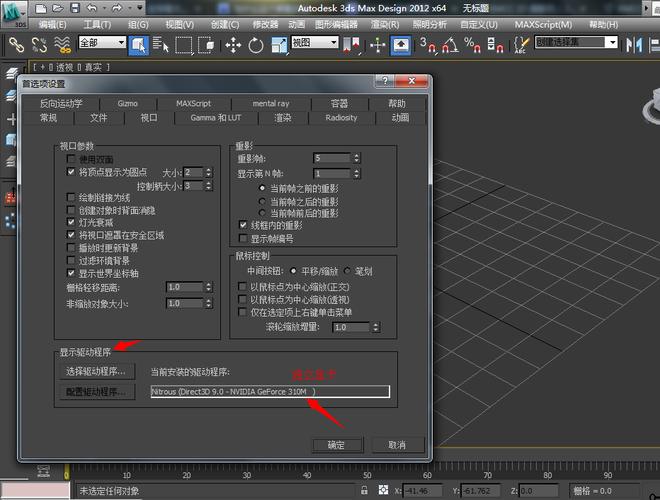The width and height of the screenshot is (660, 500).
Task: Choose the Rectangular Selection Region tool
Action: pos(184,45)
